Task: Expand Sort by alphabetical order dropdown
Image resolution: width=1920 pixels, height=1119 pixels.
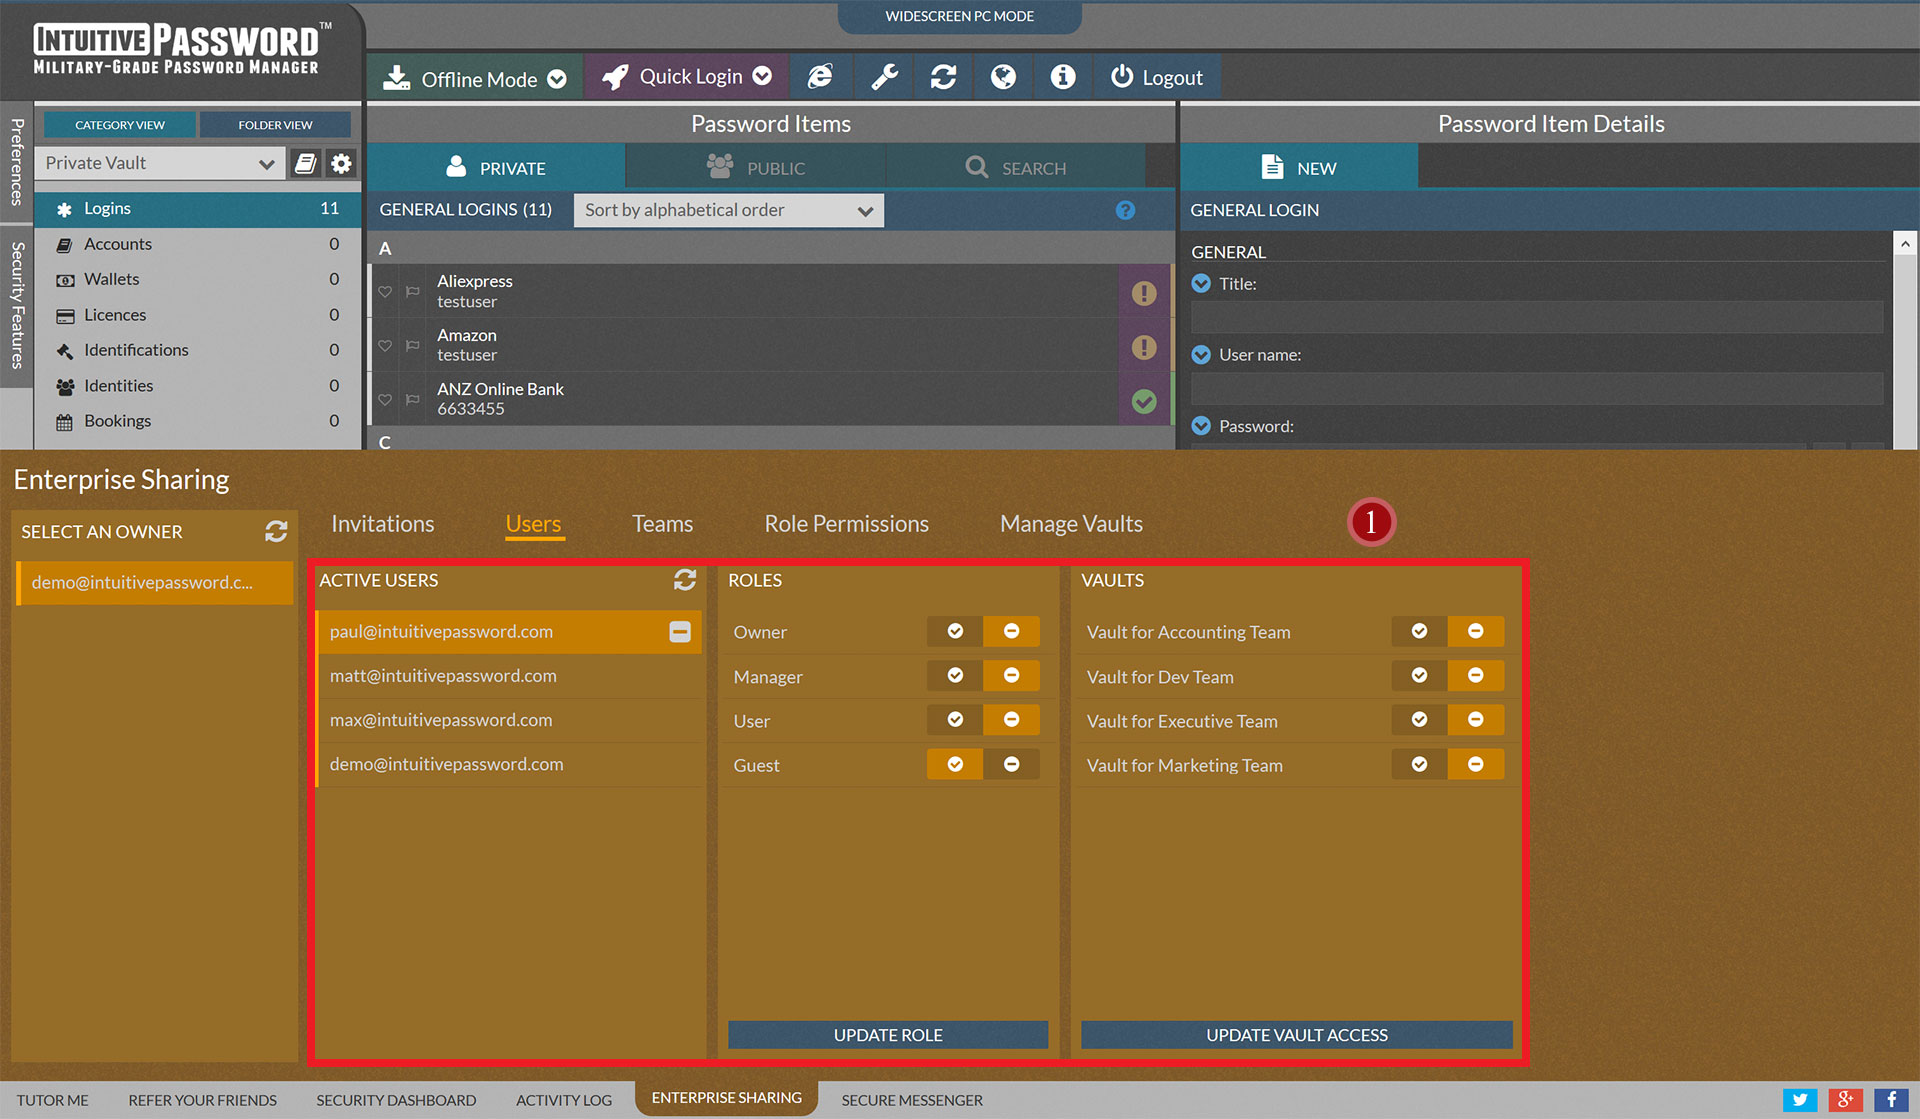Action: click(x=728, y=210)
